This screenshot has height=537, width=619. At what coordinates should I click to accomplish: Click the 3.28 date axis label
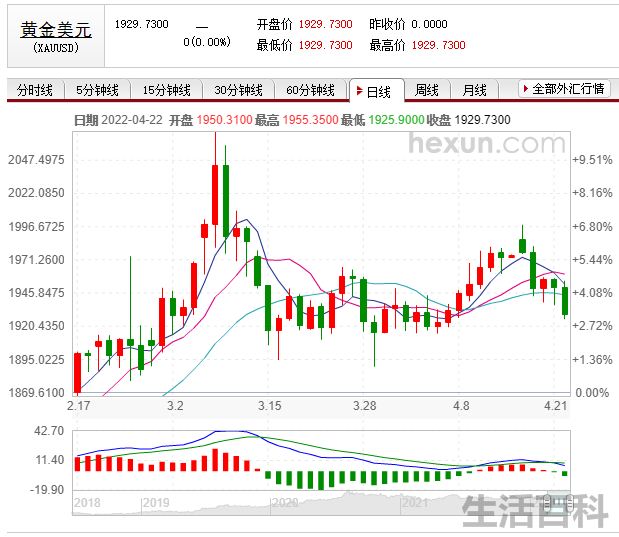(365, 406)
